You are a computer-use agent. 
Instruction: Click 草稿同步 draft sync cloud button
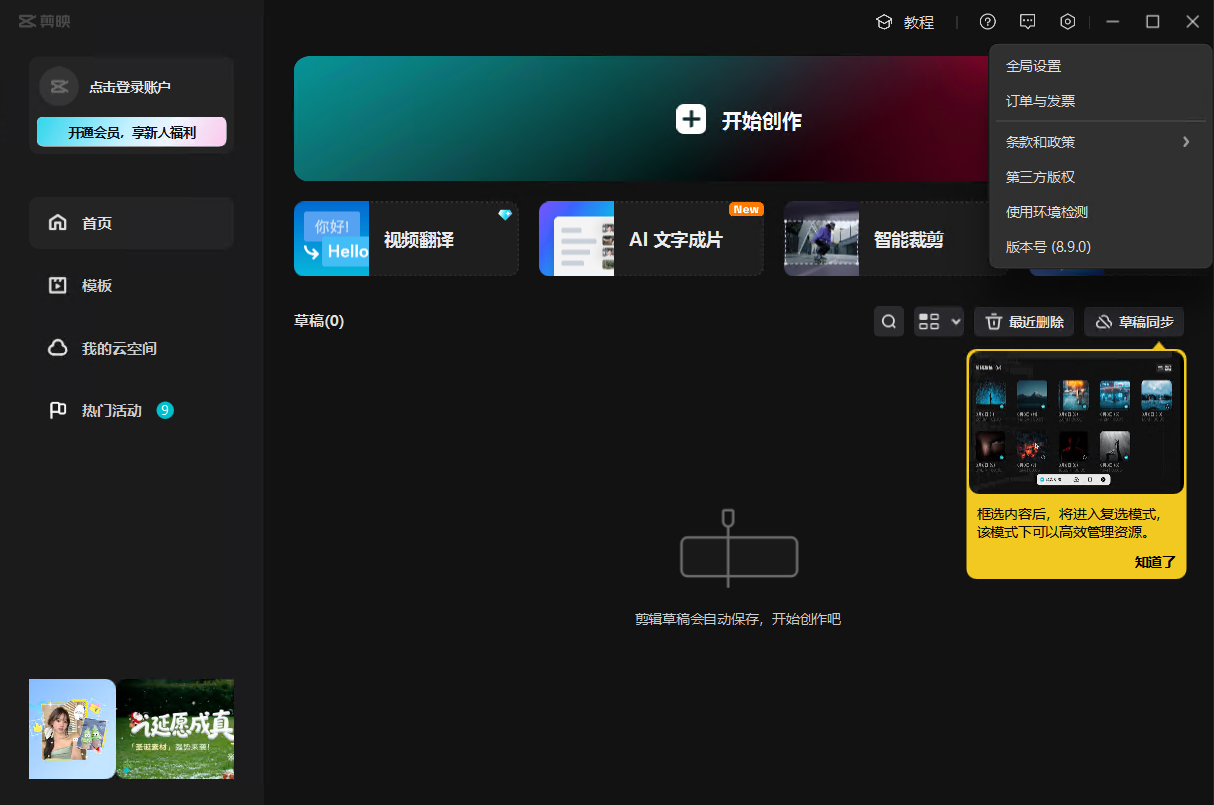tap(1134, 322)
